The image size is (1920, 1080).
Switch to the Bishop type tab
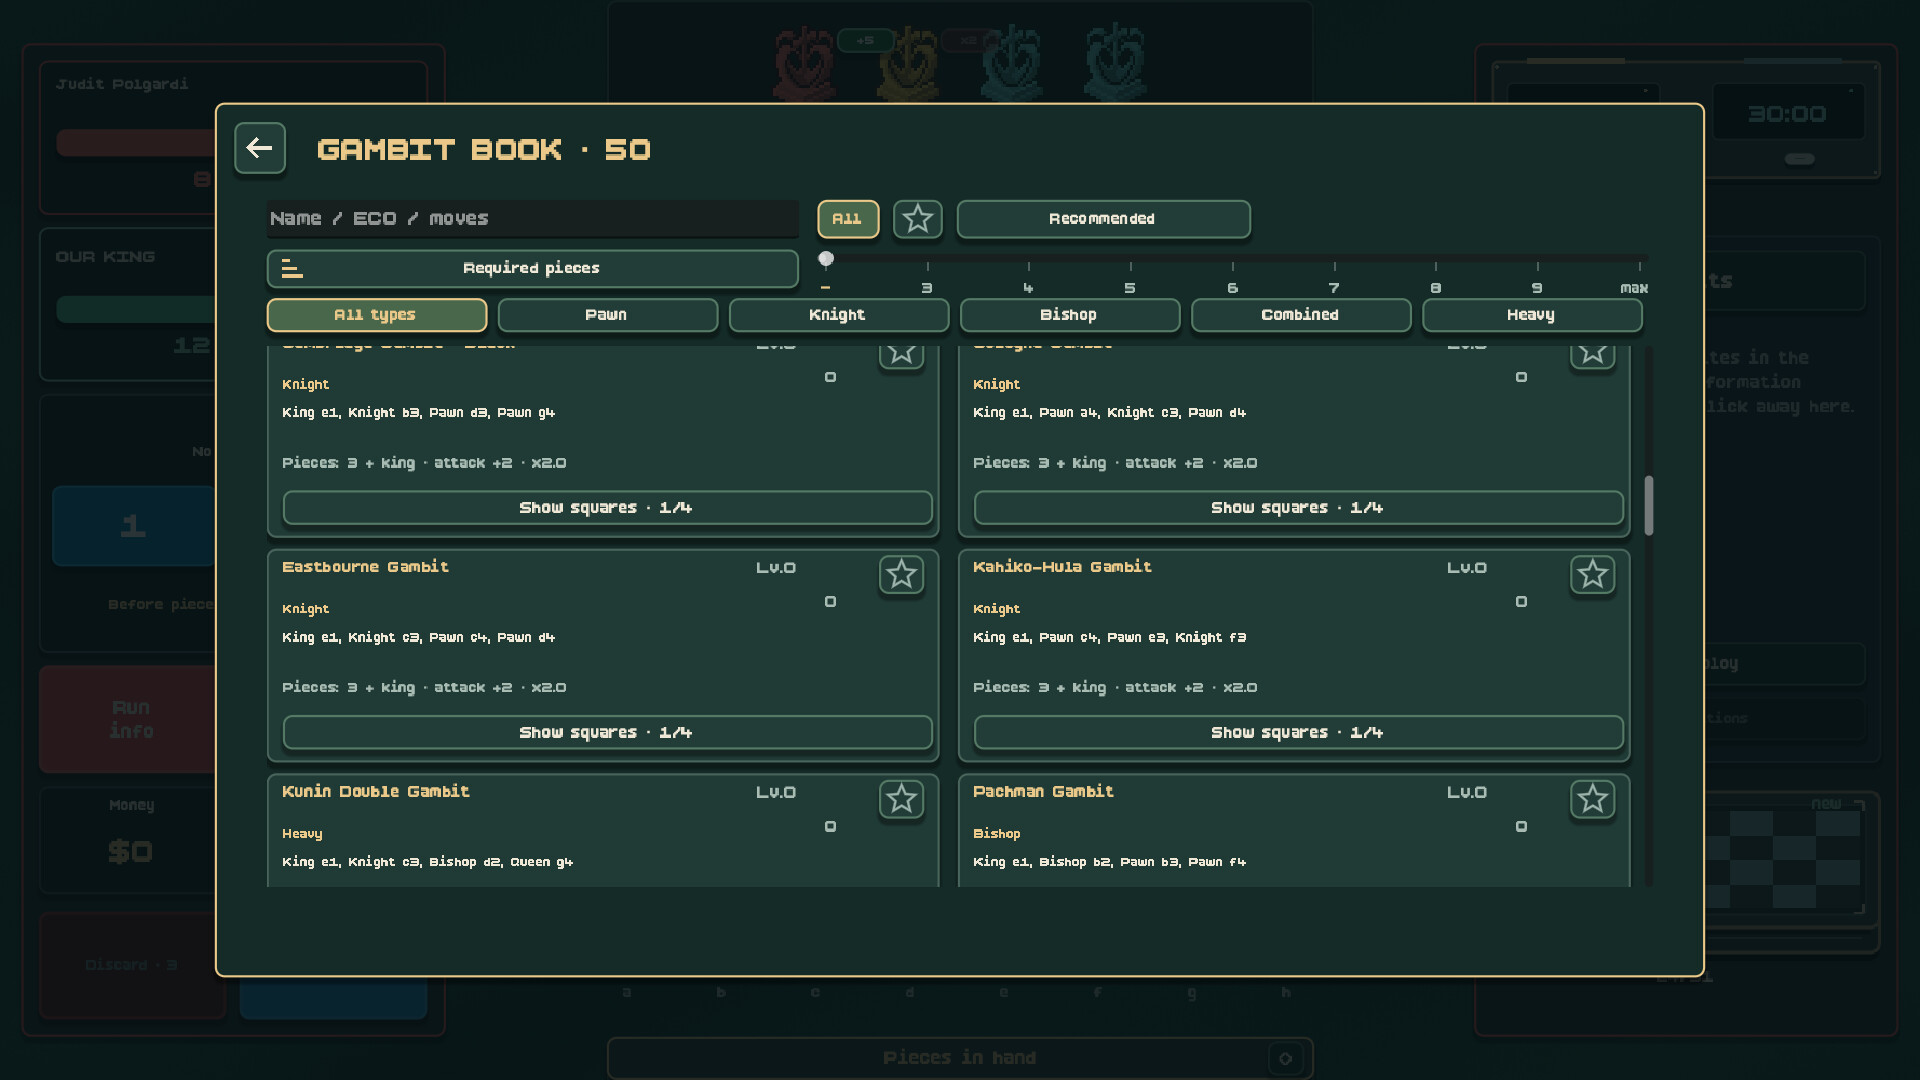tap(1069, 315)
